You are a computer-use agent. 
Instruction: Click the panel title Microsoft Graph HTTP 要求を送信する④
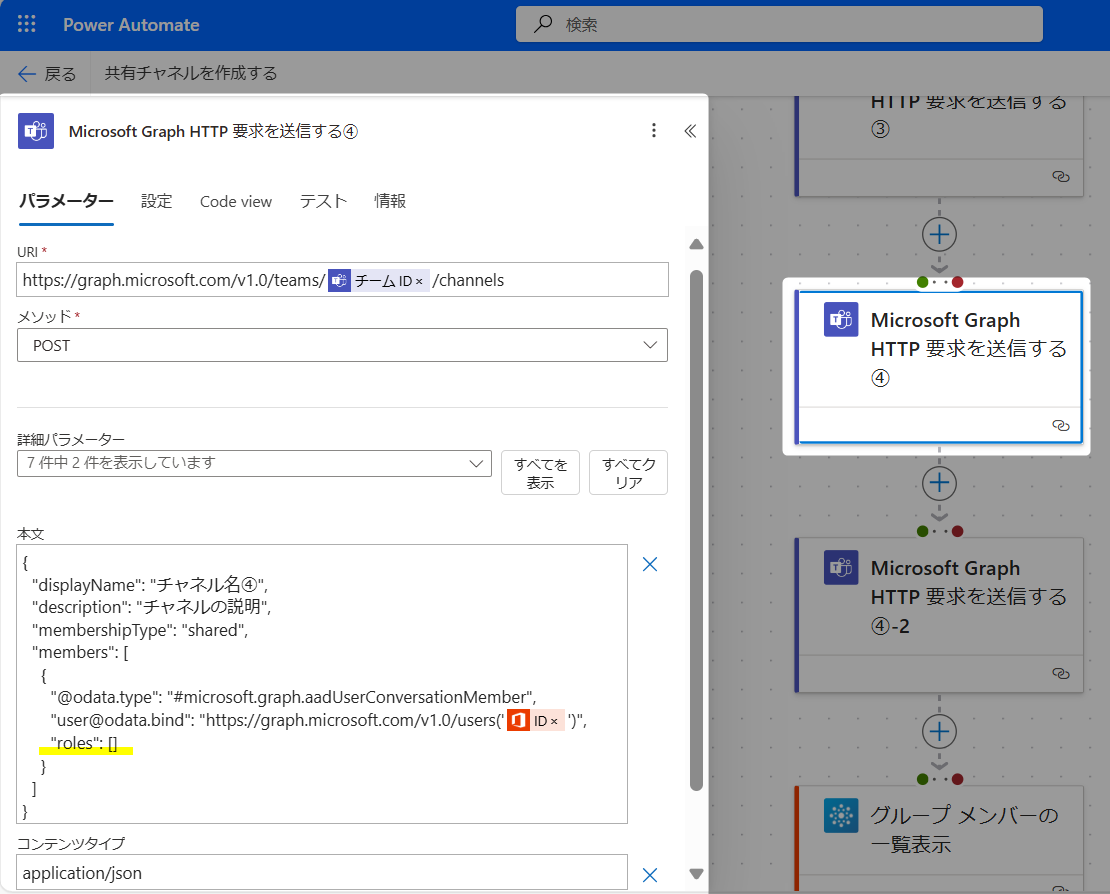213,132
